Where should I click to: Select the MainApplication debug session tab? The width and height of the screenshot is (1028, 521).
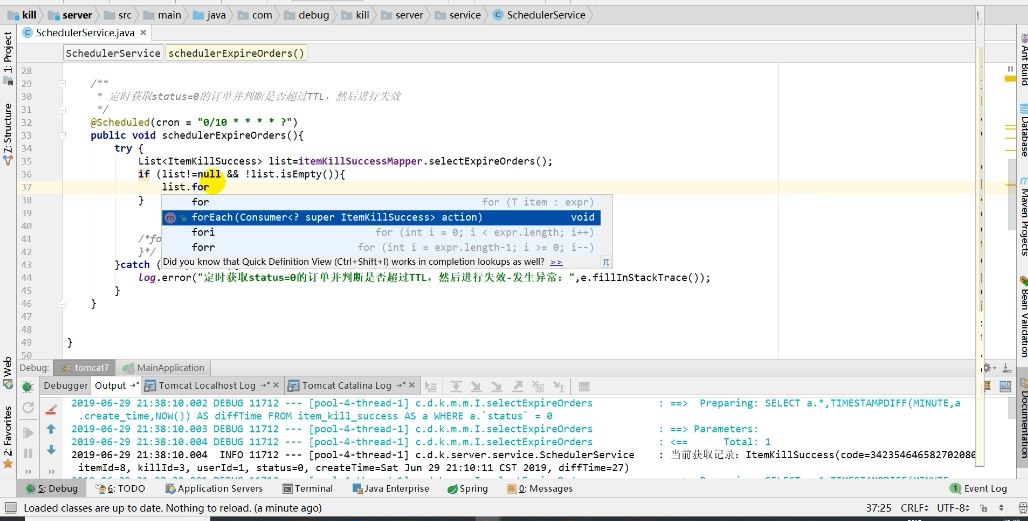164,368
